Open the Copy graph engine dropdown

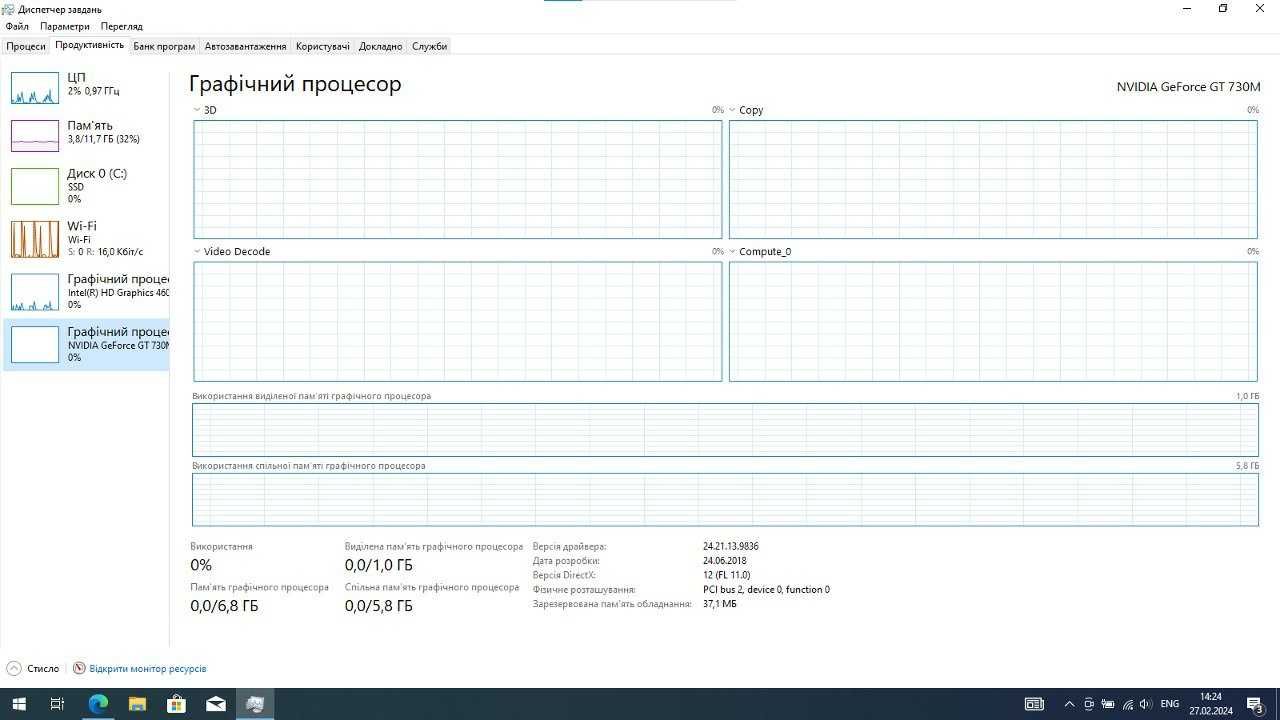point(732,110)
